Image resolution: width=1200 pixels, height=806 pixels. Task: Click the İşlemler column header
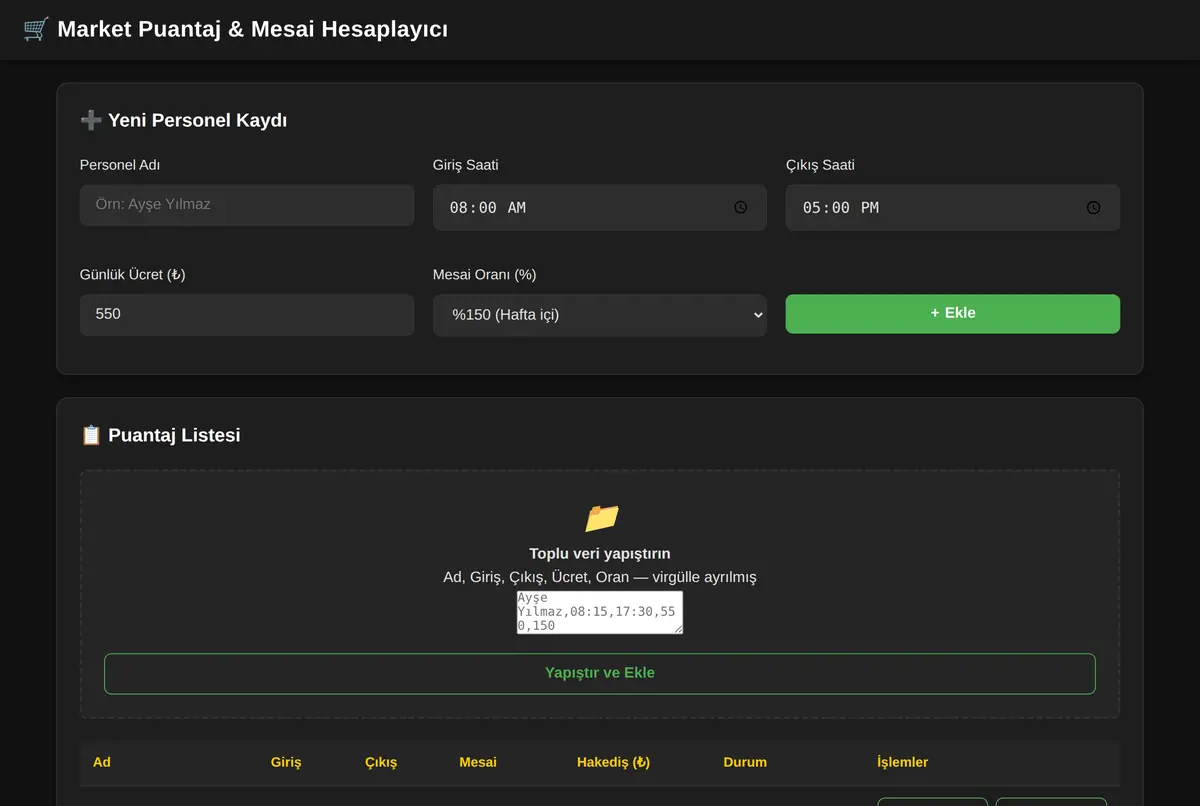pyautogui.click(x=903, y=762)
